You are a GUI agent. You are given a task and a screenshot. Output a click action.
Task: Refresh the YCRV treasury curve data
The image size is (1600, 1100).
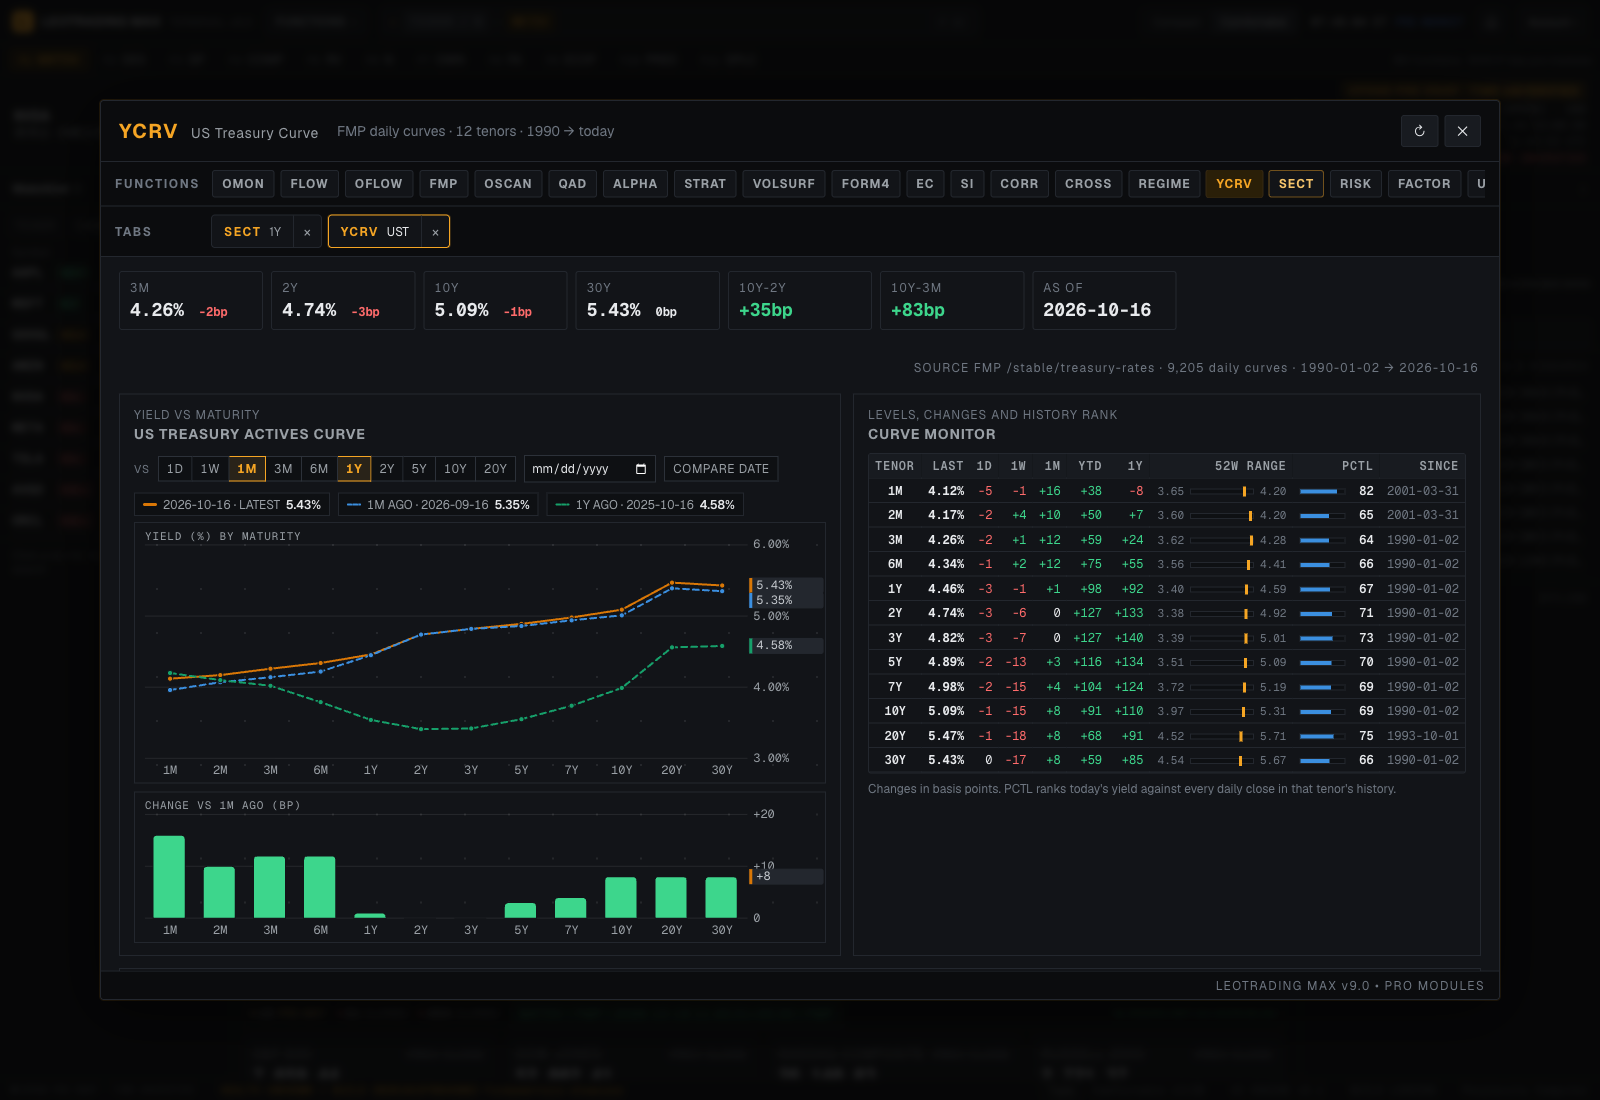click(x=1419, y=131)
